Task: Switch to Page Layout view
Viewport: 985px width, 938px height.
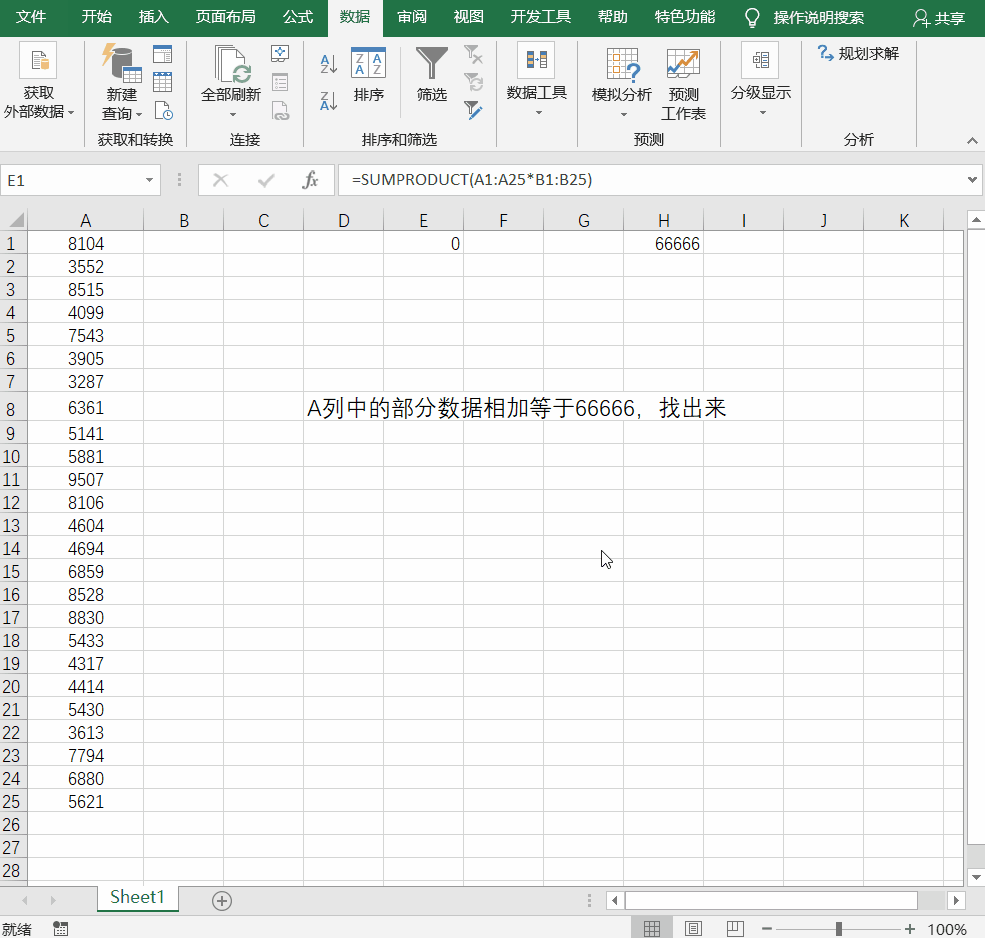Action: coord(694,929)
